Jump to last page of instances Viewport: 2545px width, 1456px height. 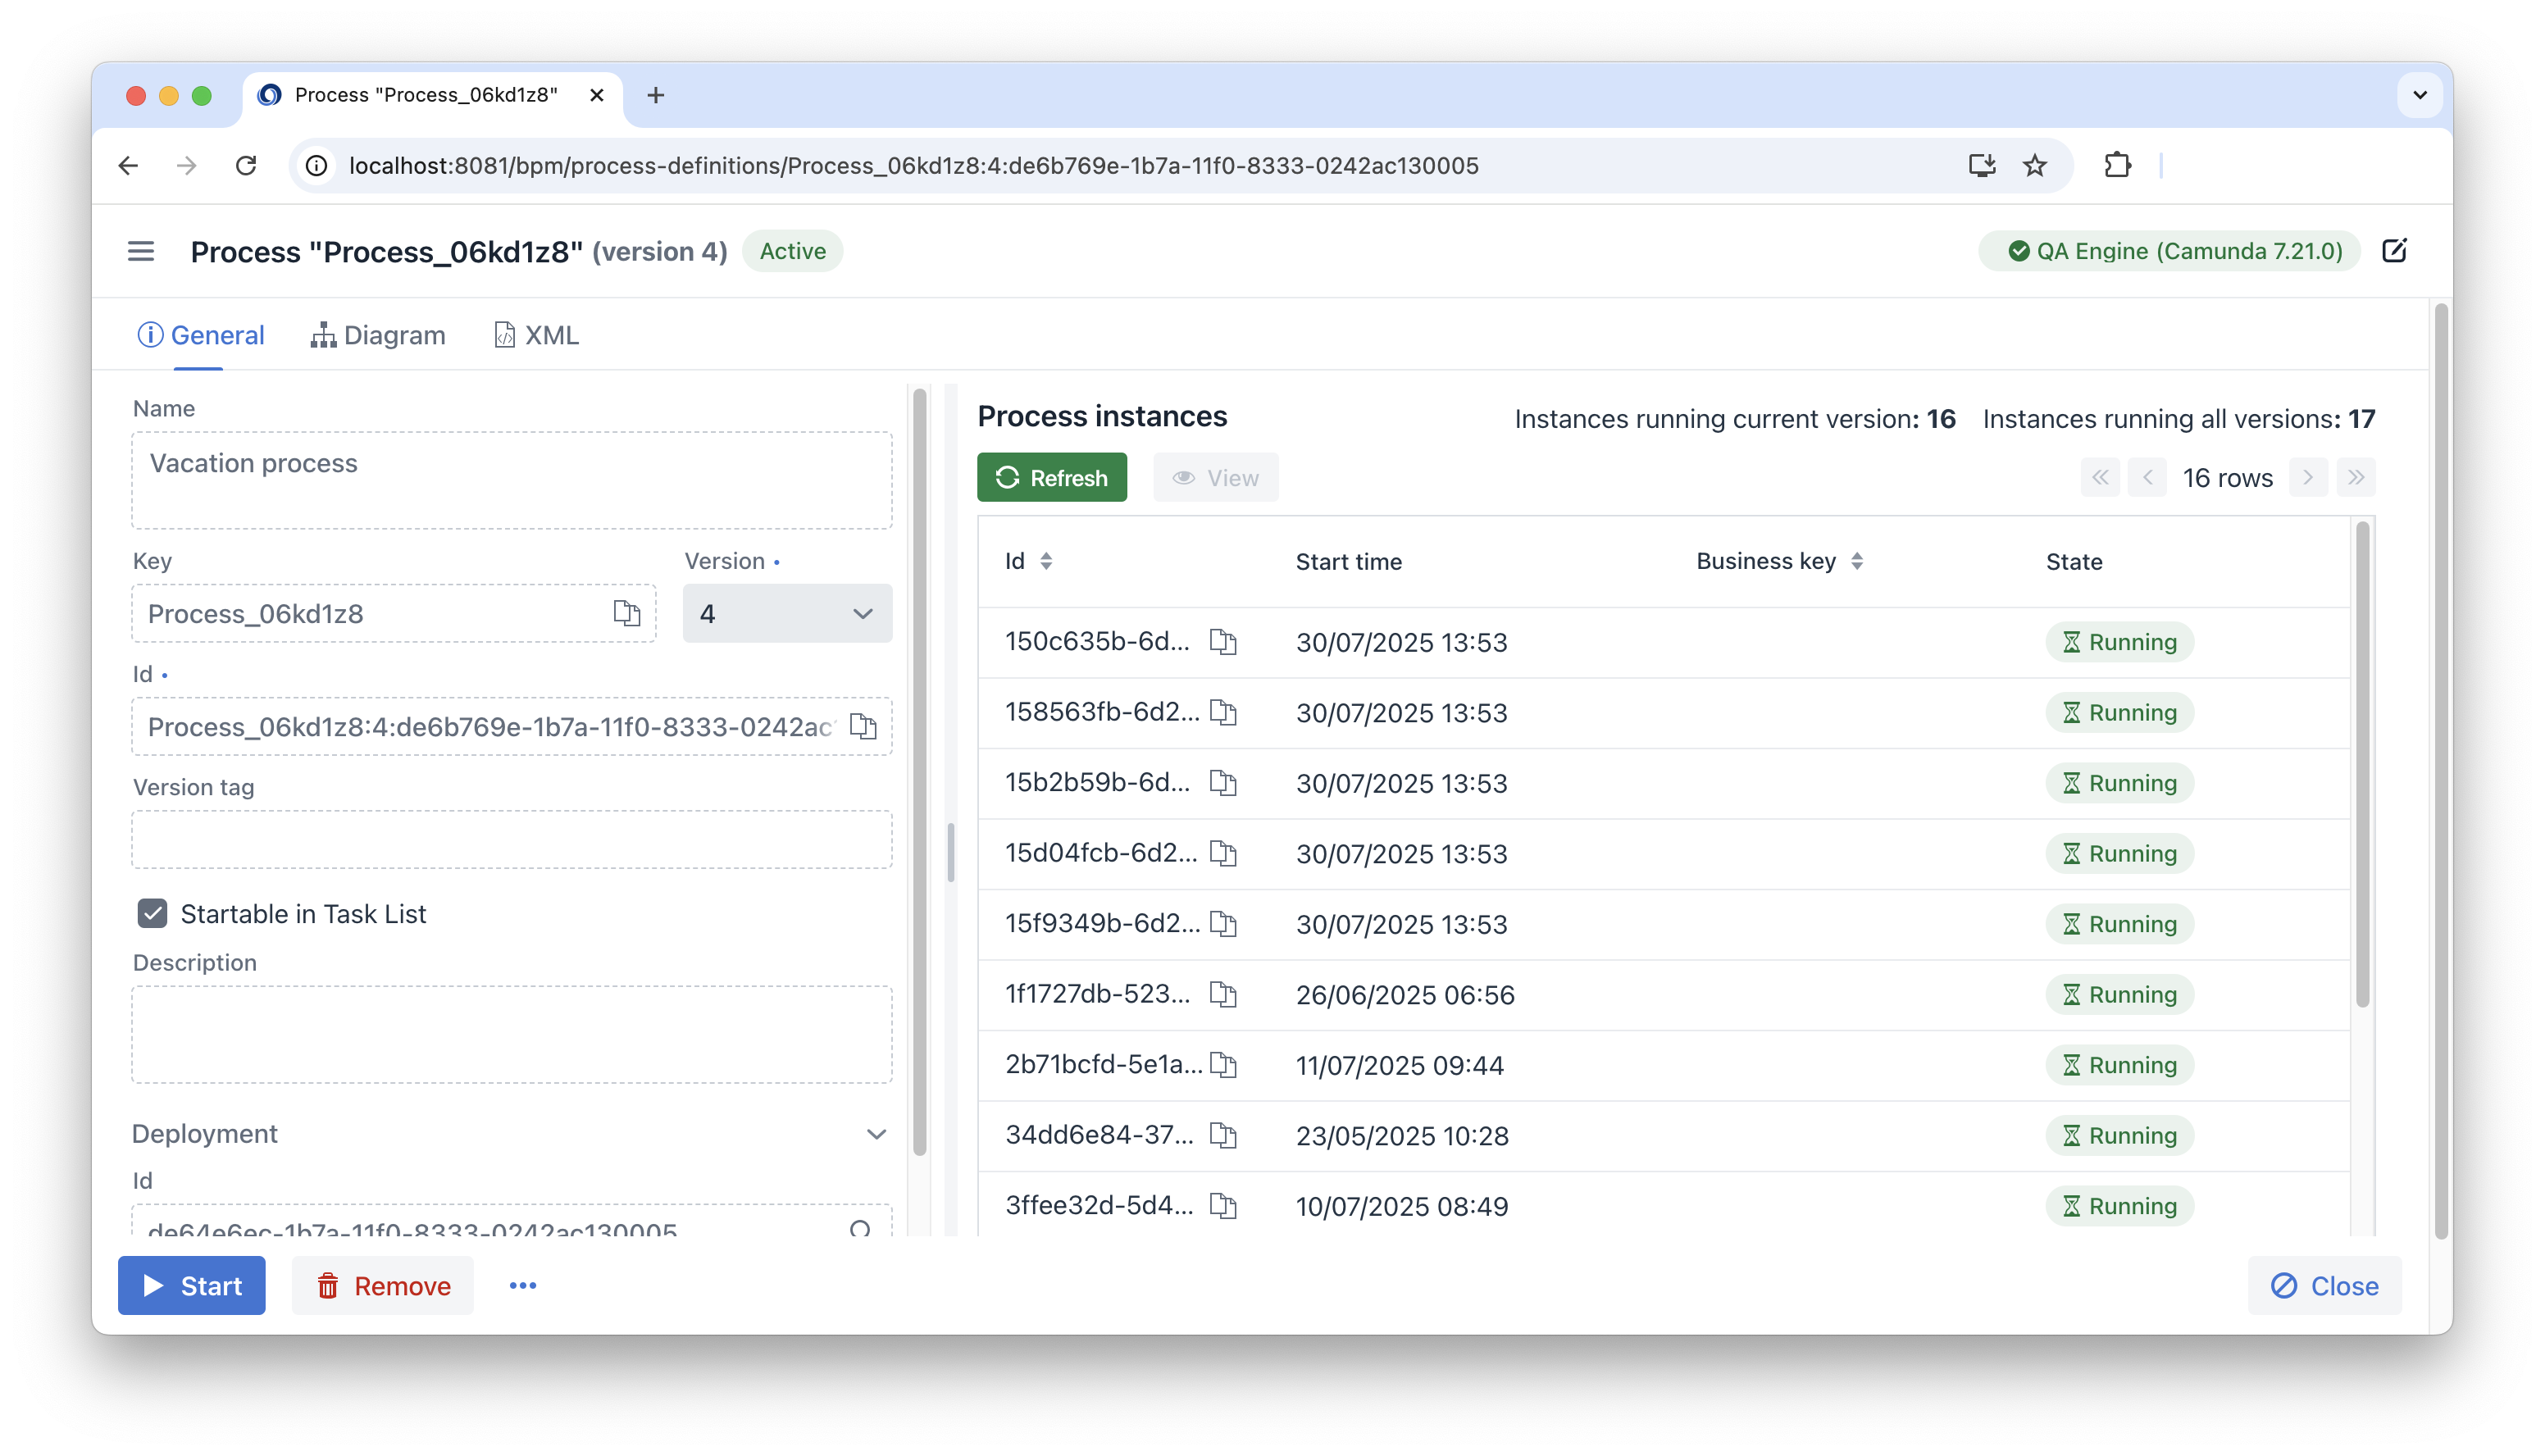click(x=2356, y=477)
